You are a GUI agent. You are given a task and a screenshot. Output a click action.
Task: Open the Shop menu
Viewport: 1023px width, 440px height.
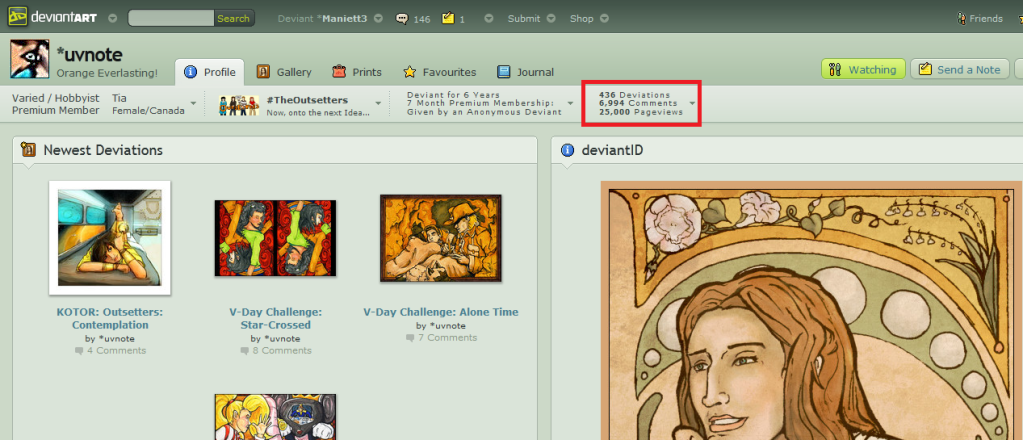click(581, 18)
